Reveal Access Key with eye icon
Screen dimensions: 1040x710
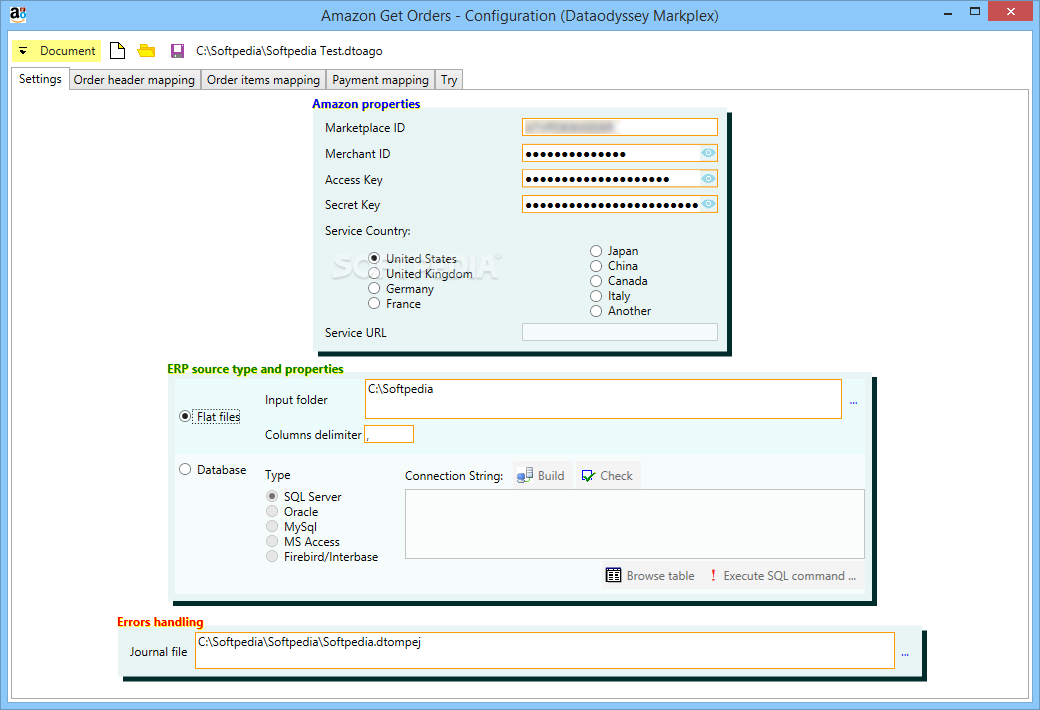(708, 178)
